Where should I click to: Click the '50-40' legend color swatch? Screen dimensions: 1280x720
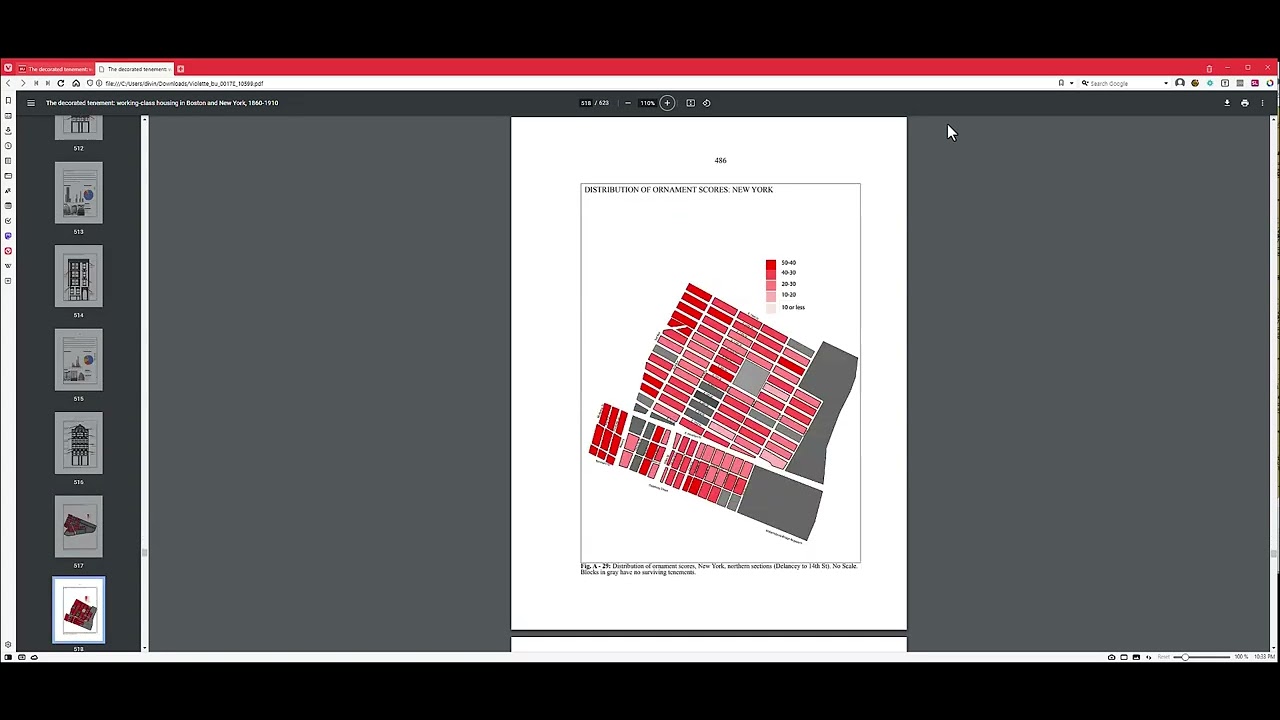pyautogui.click(x=770, y=264)
